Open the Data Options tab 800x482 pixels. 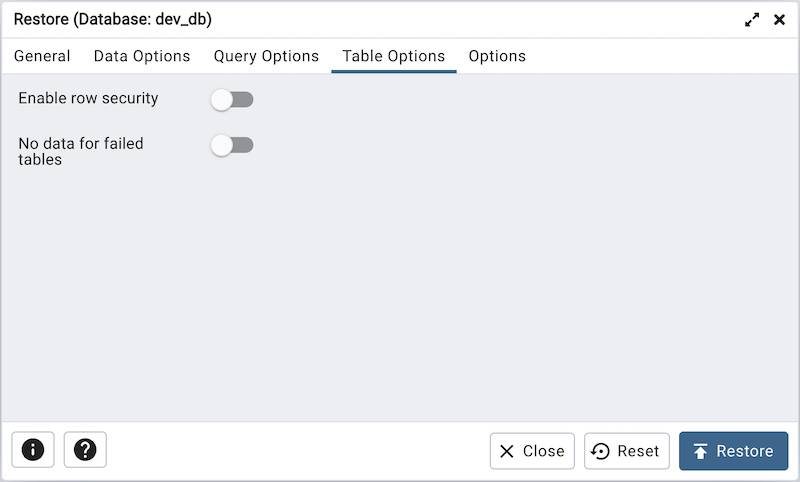click(142, 56)
